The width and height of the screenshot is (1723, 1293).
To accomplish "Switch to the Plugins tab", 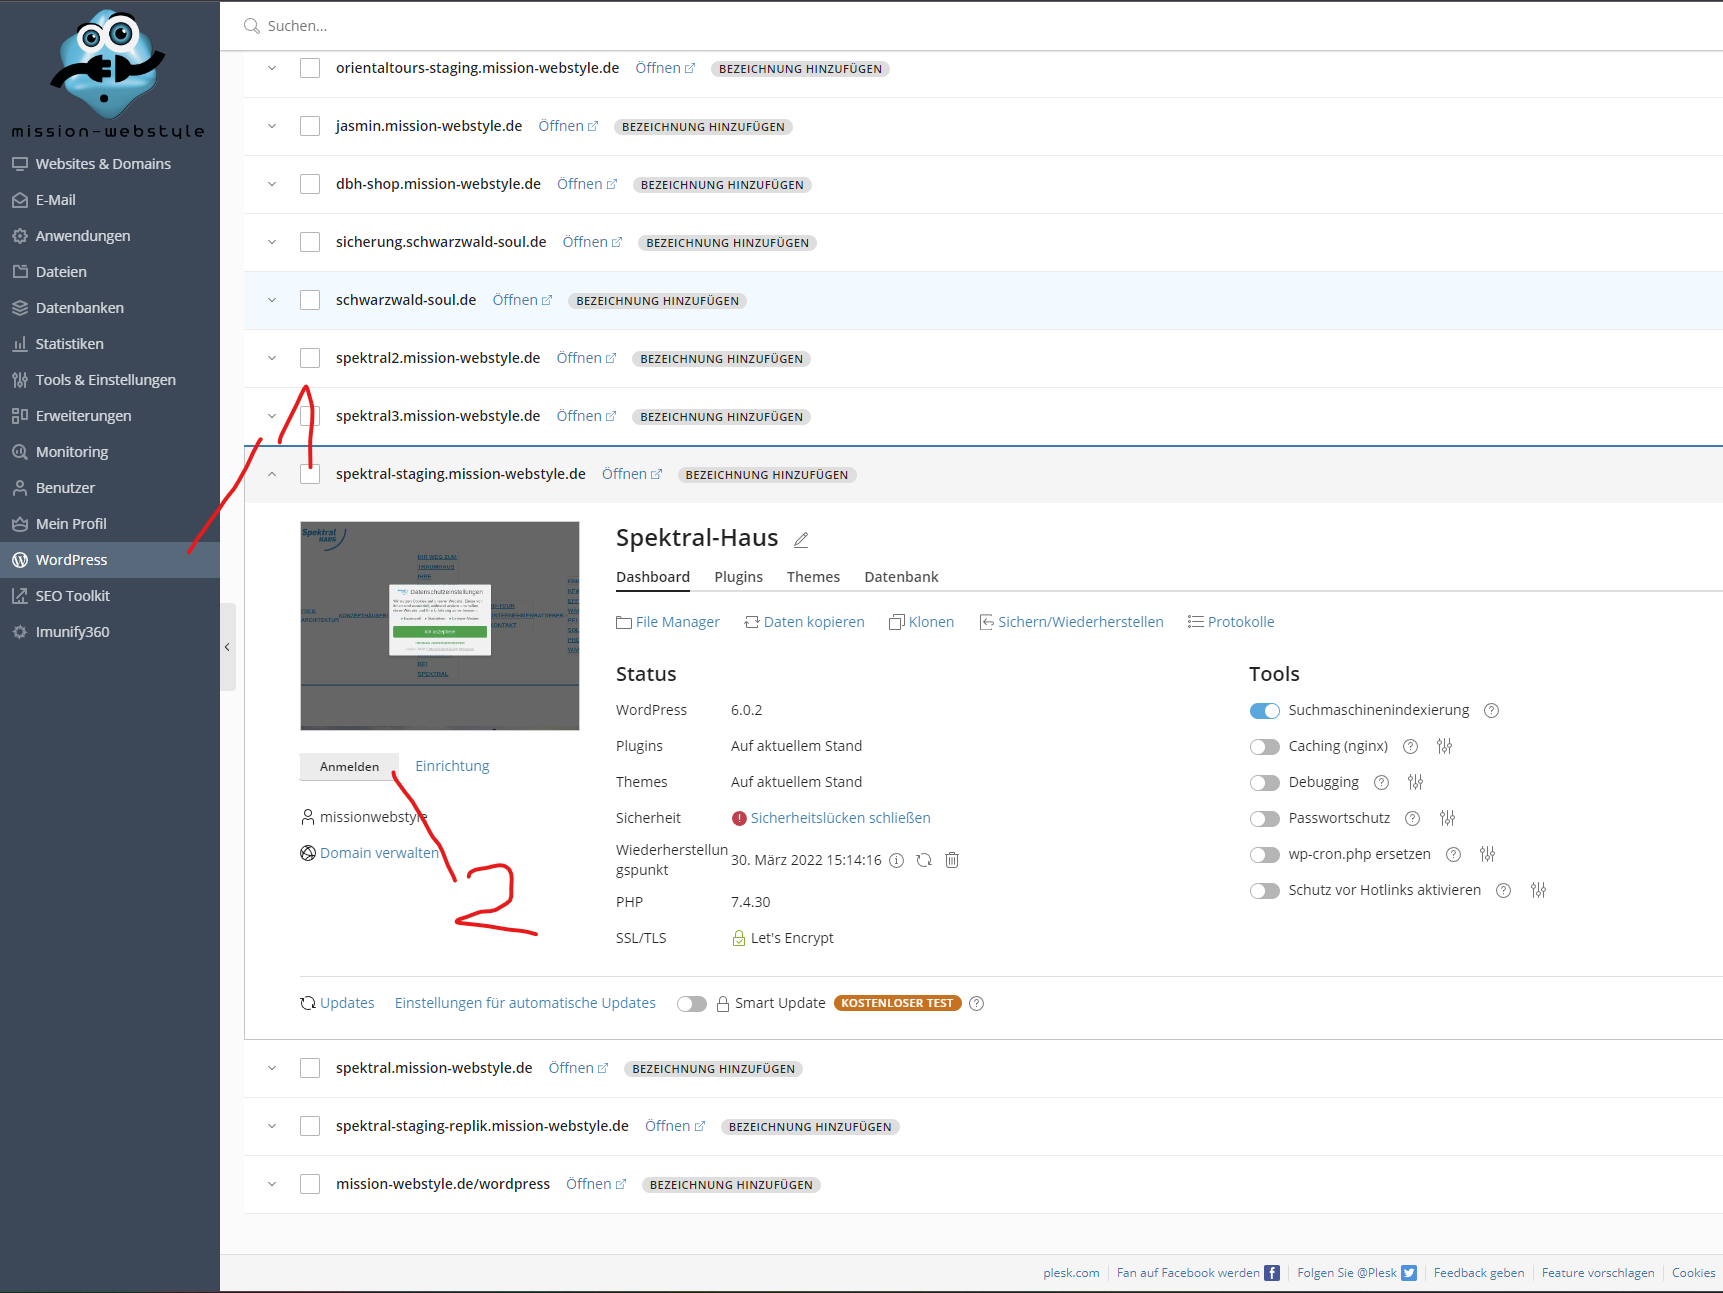I will pyautogui.click(x=738, y=577).
